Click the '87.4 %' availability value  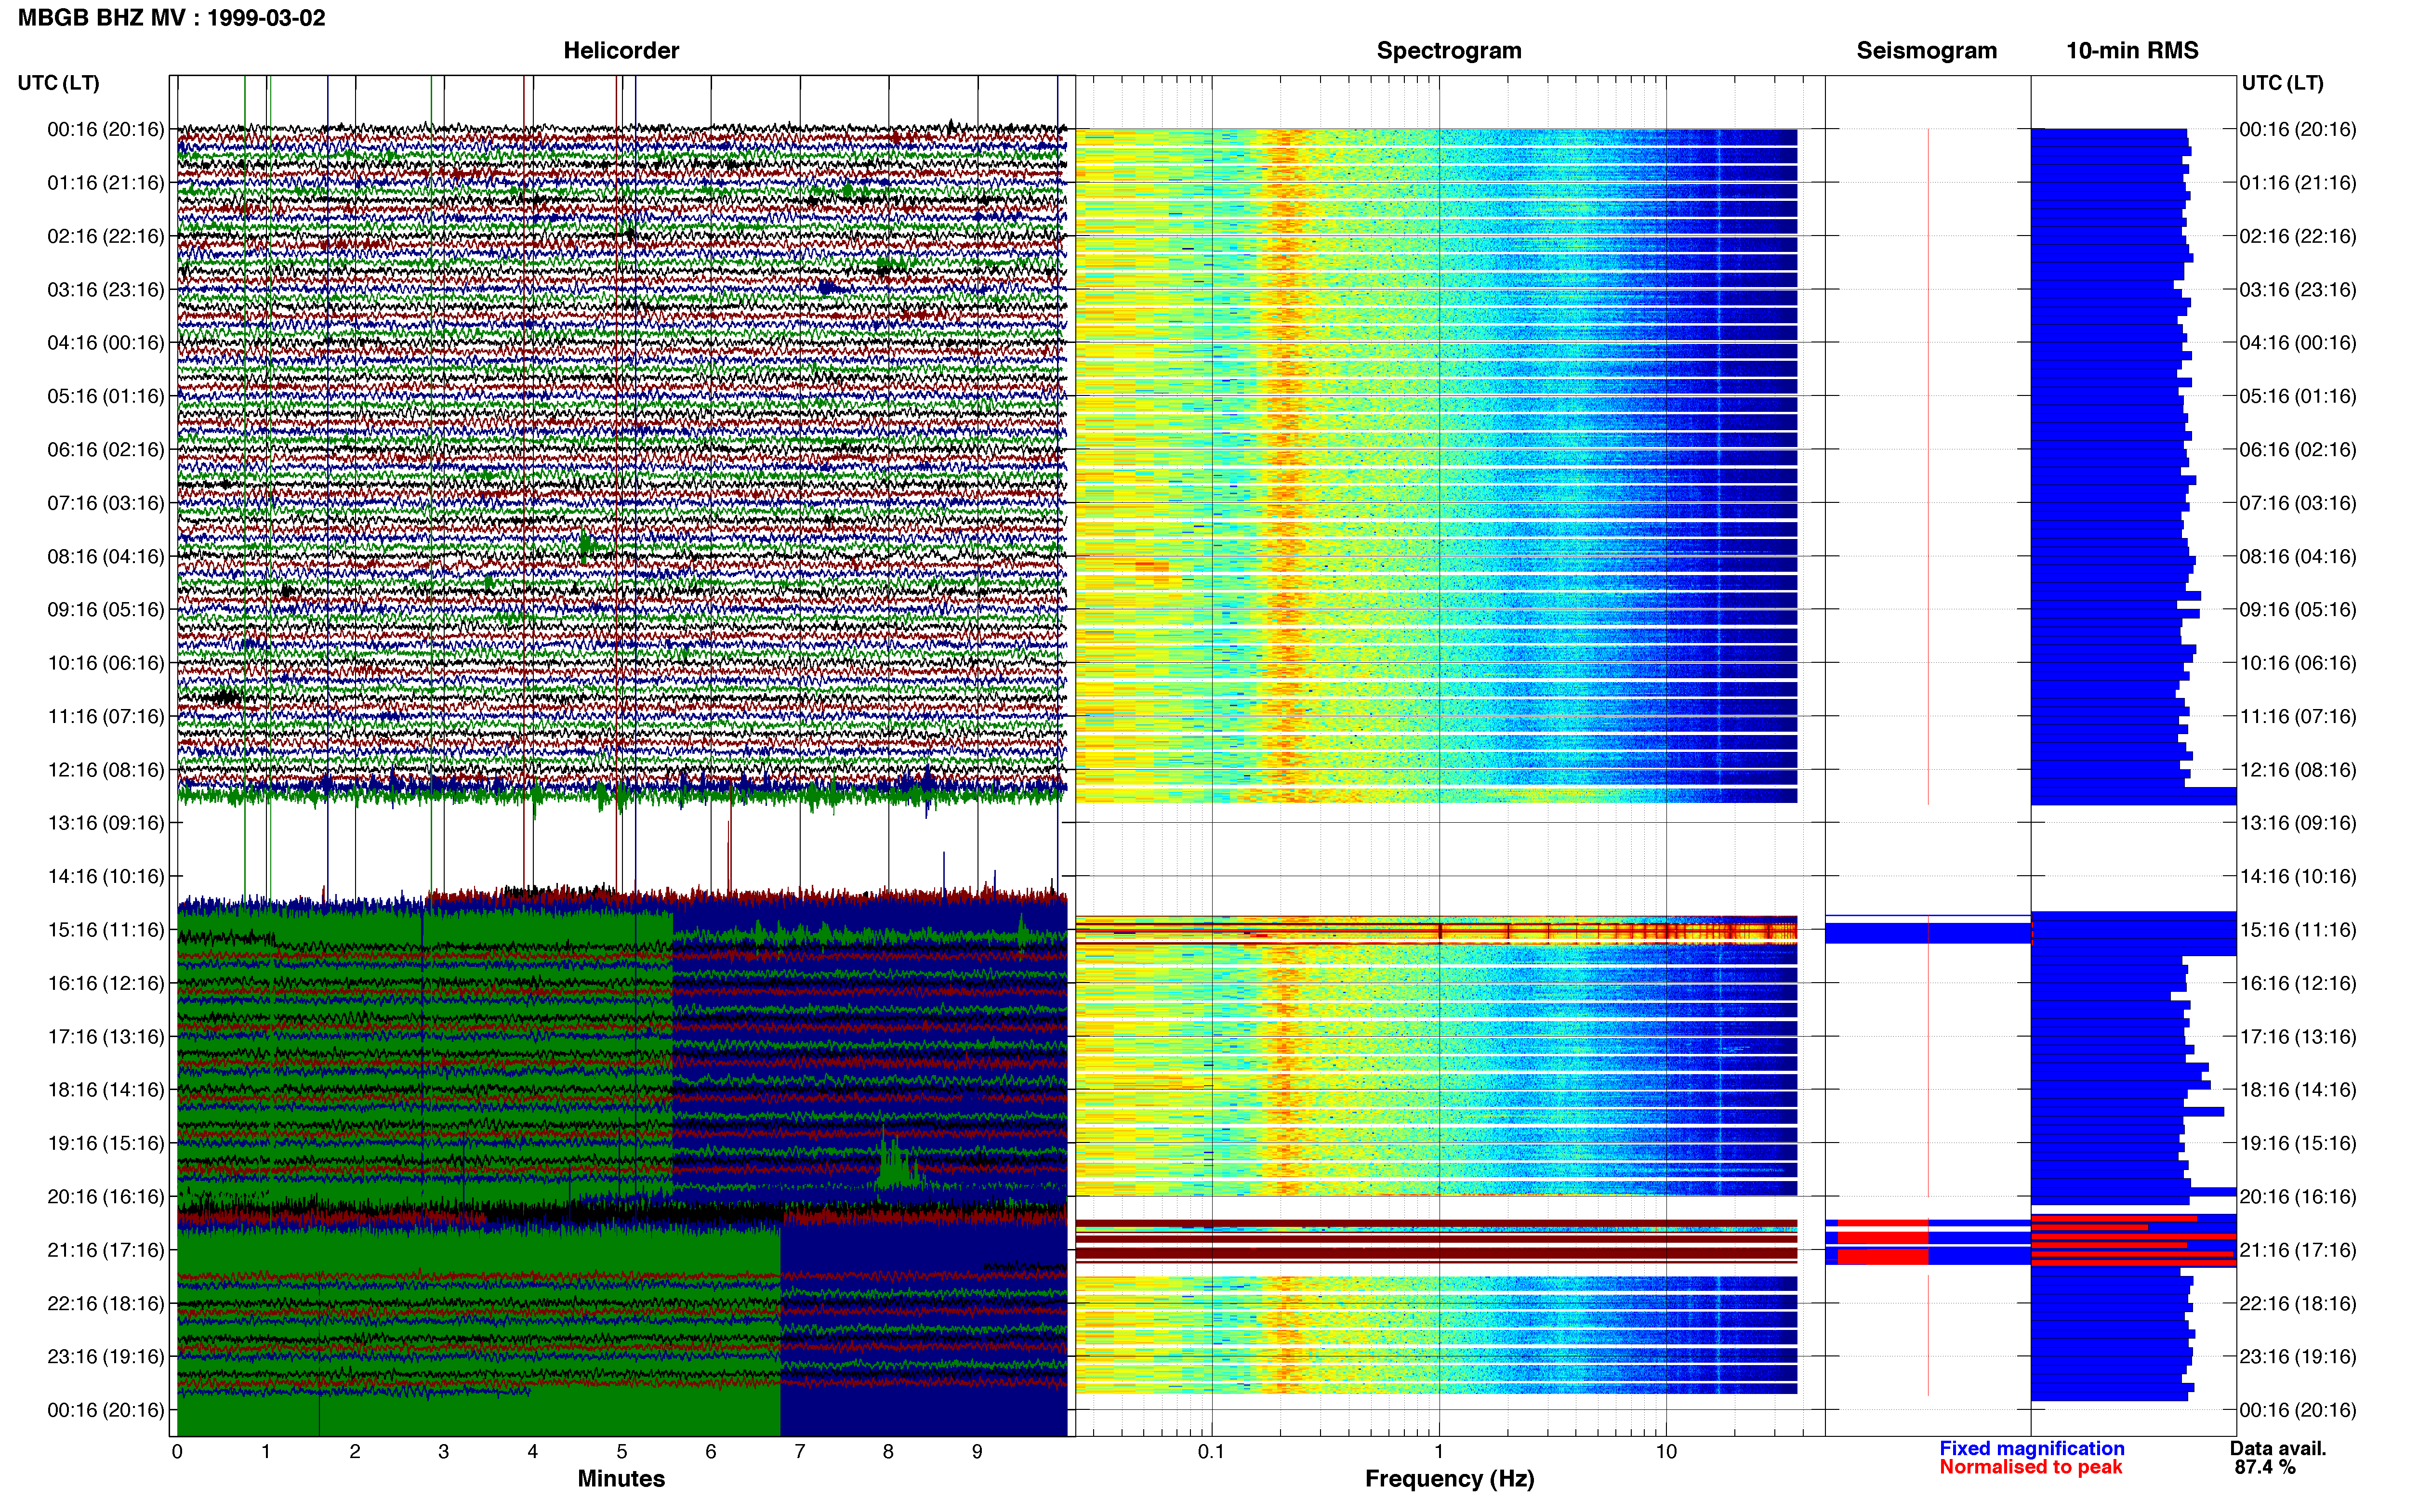[2265, 1467]
